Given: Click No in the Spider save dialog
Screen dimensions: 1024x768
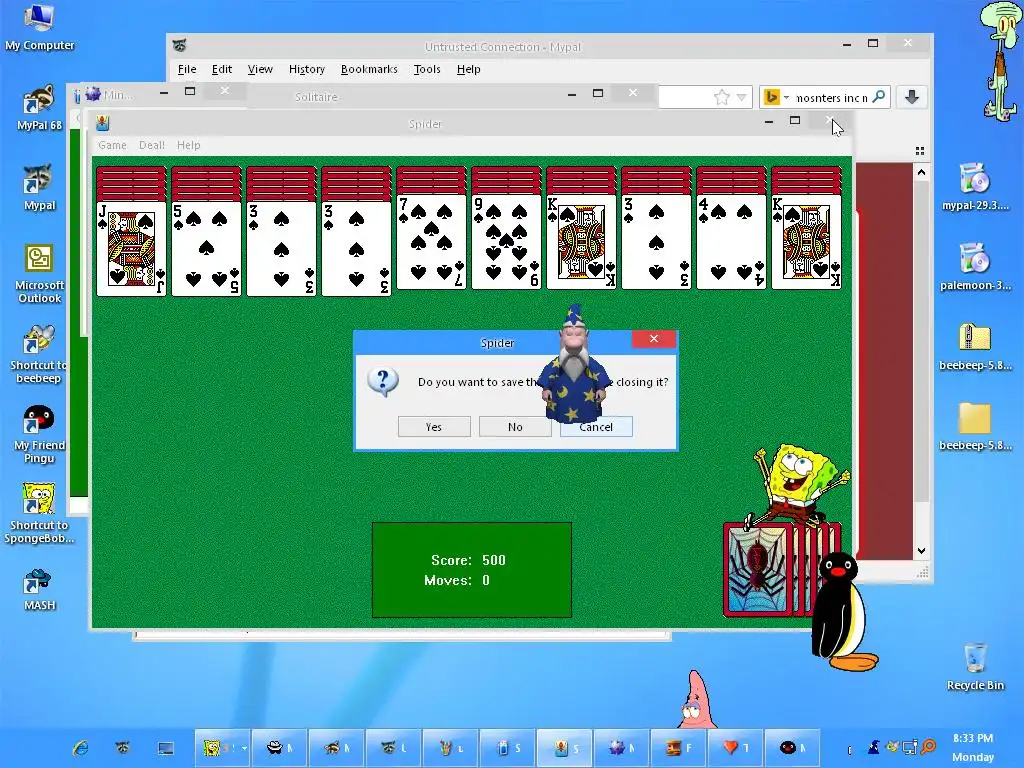Looking at the screenshot, I should [515, 426].
